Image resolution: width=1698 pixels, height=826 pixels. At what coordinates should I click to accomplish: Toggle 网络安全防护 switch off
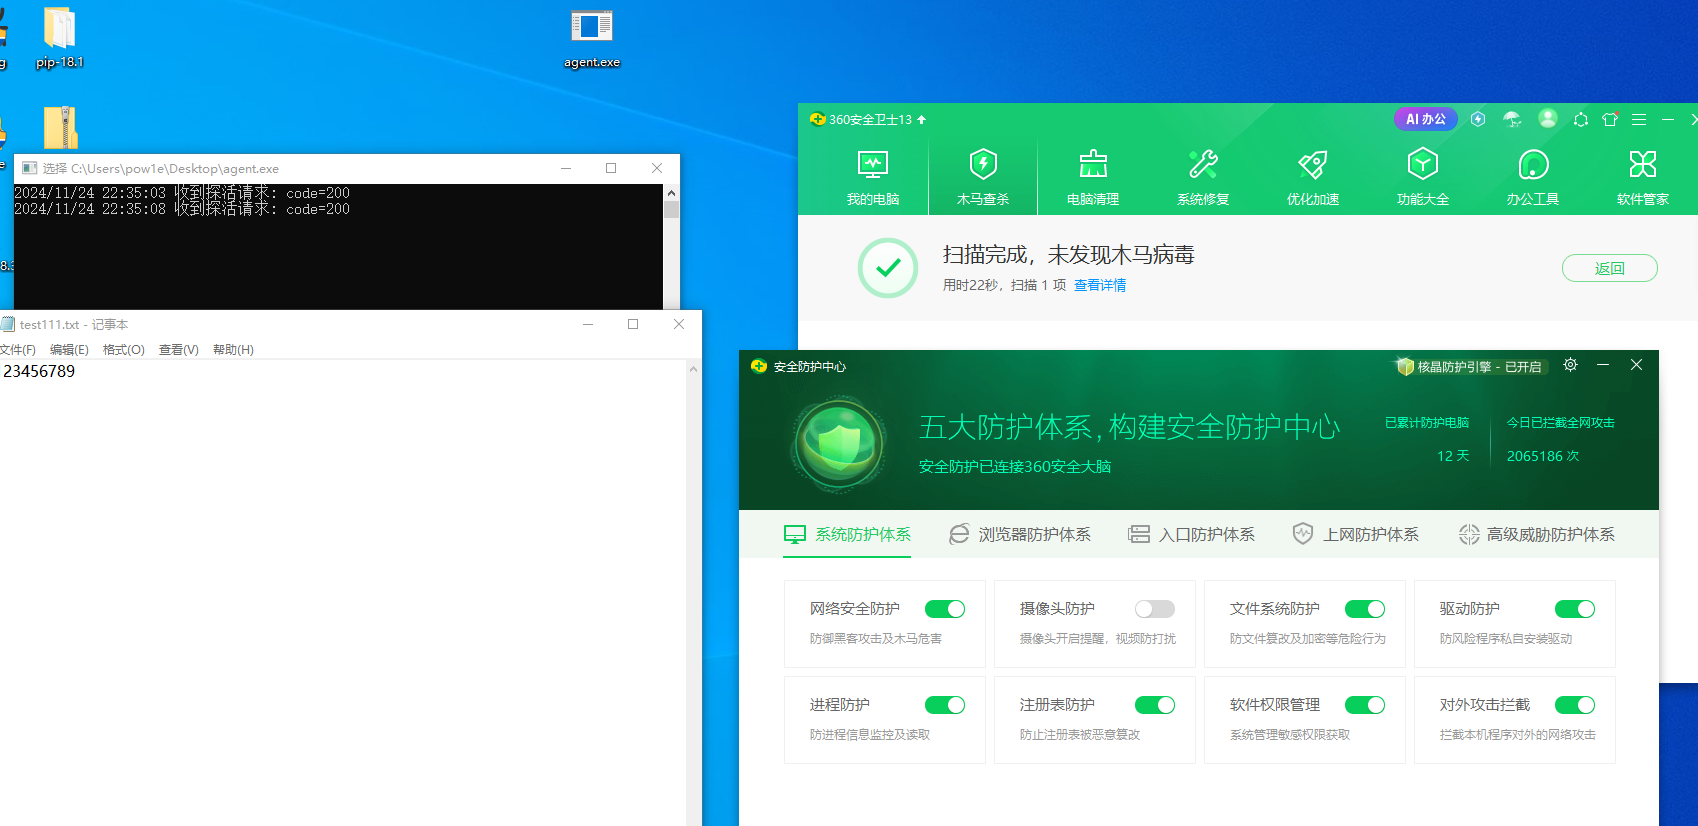[x=945, y=609]
